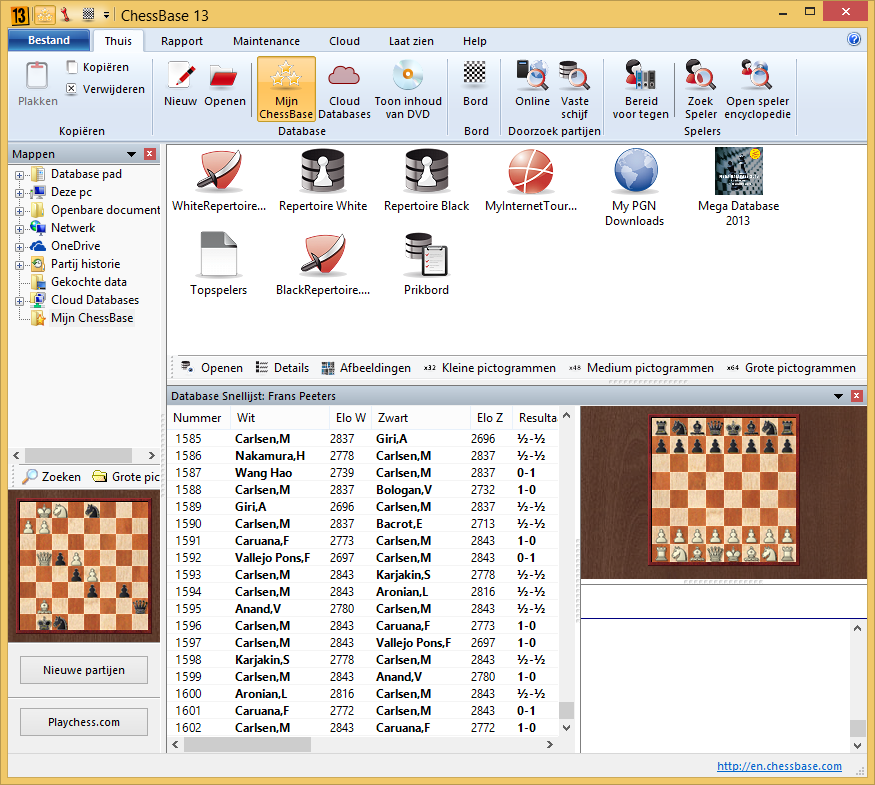Switch to Details view
Image resolution: width=875 pixels, height=785 pixels.
pos(282,368)
